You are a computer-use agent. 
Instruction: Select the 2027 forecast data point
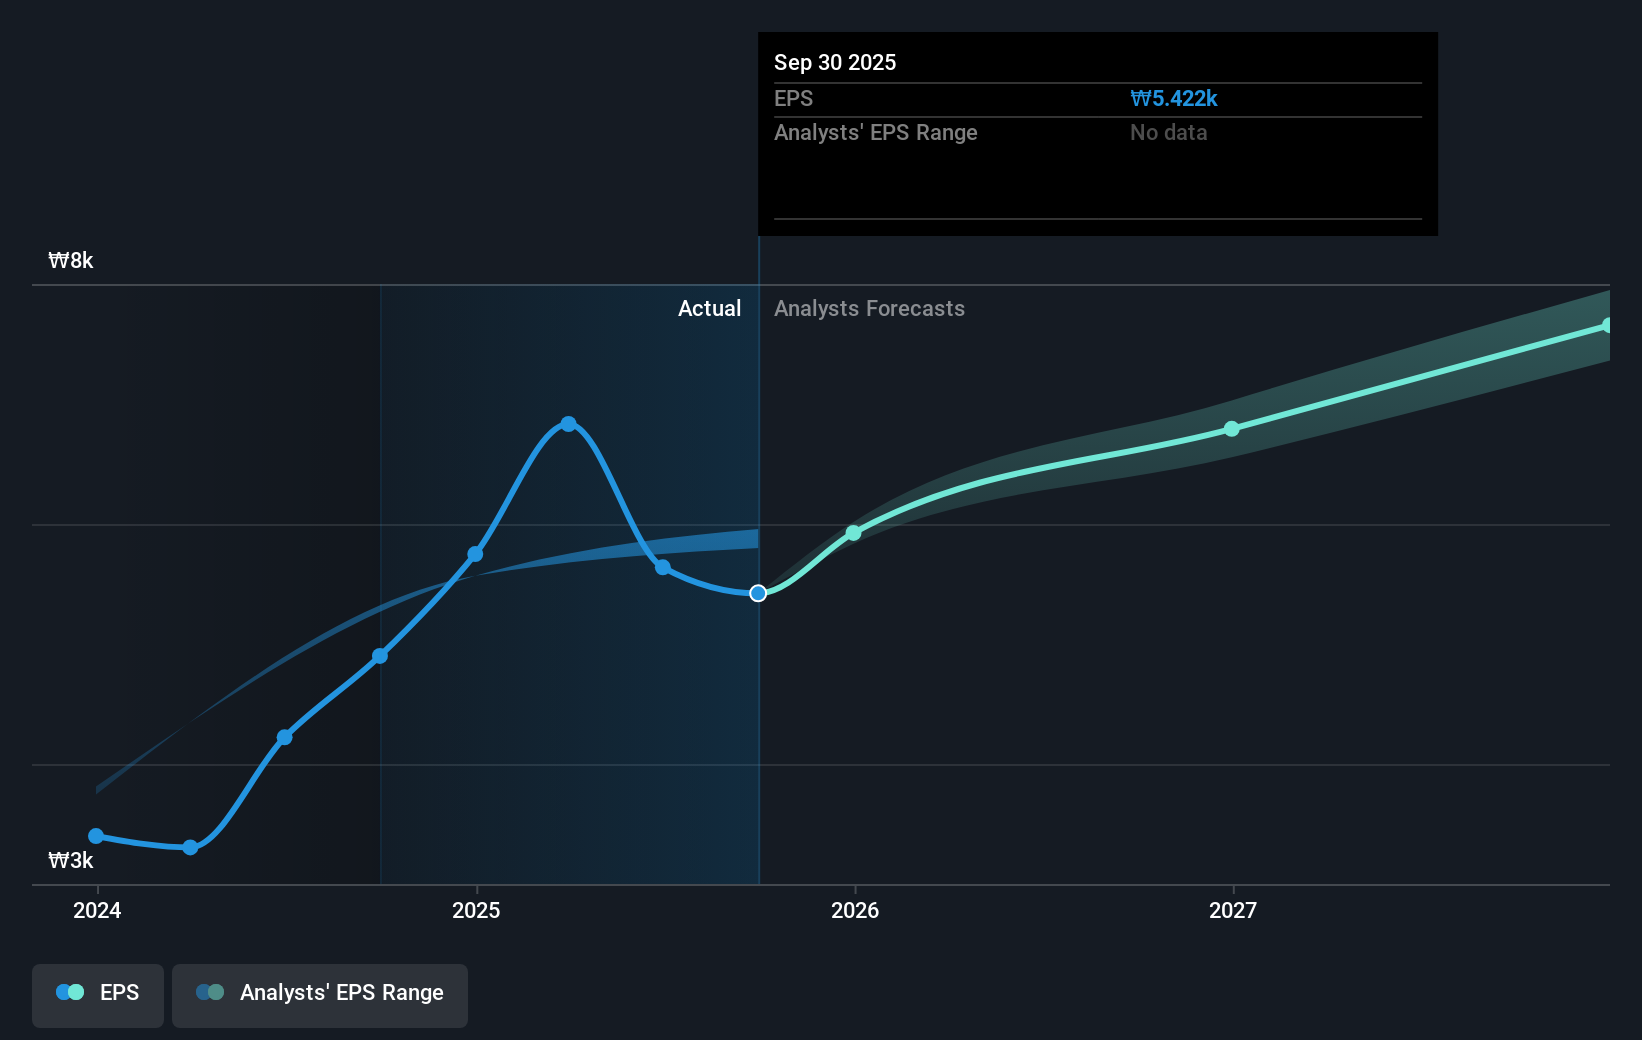pos(1230,429)
